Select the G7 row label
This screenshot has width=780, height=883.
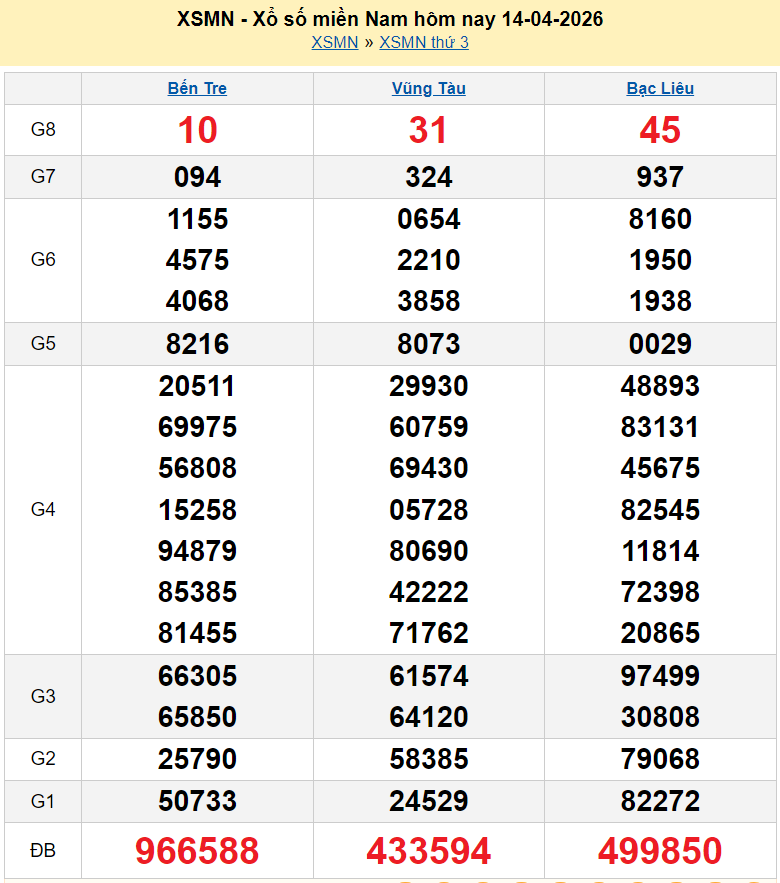tap(43, 177)
